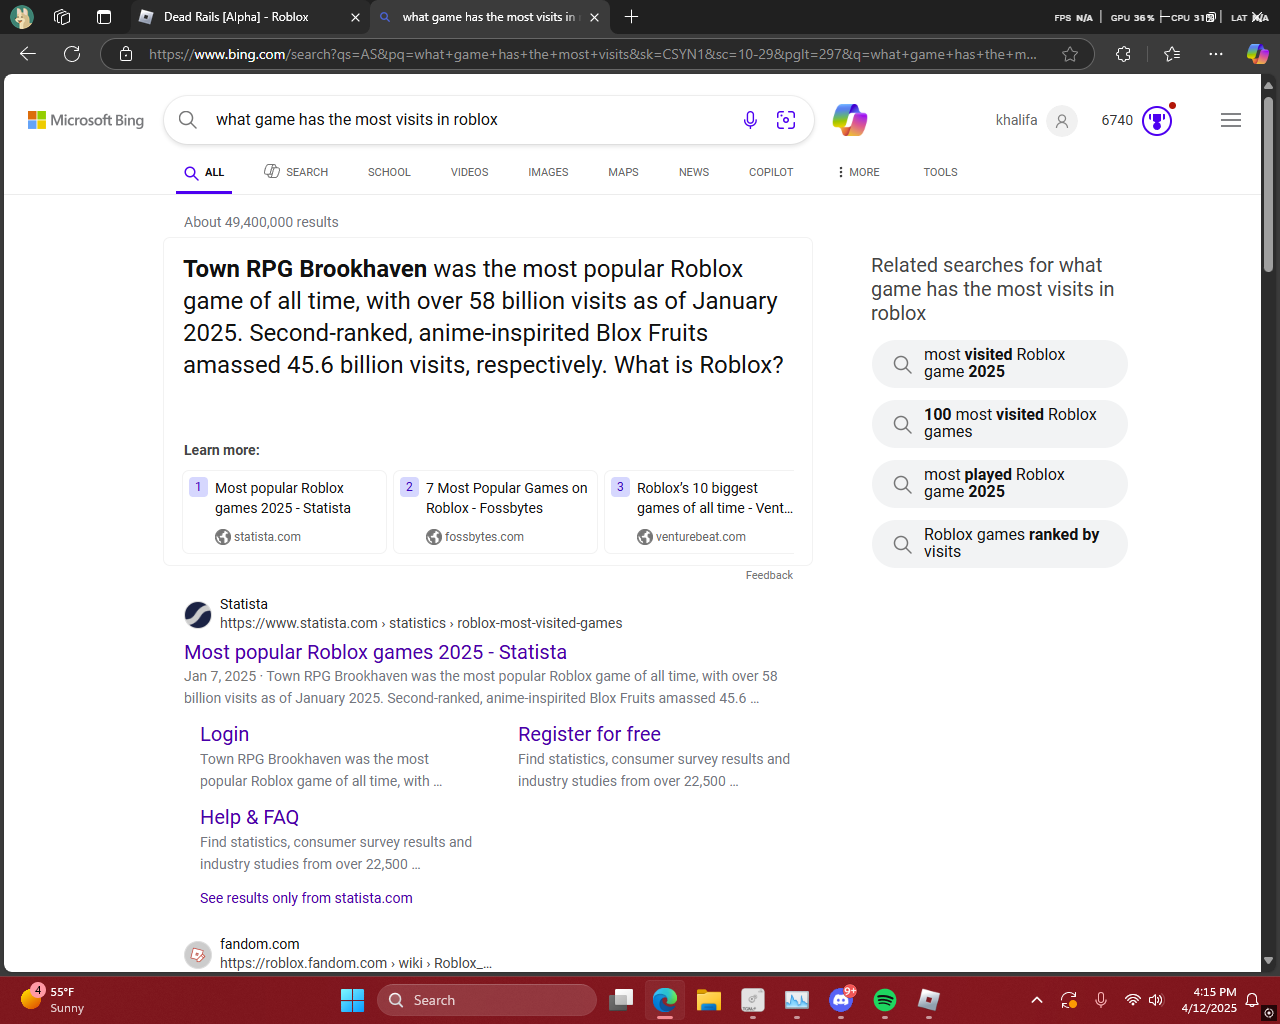Image resolution: width=1280 pixels, height=1024 pixels.
Task: Open the 'Register for free' sublink
Action: (589, 734)
